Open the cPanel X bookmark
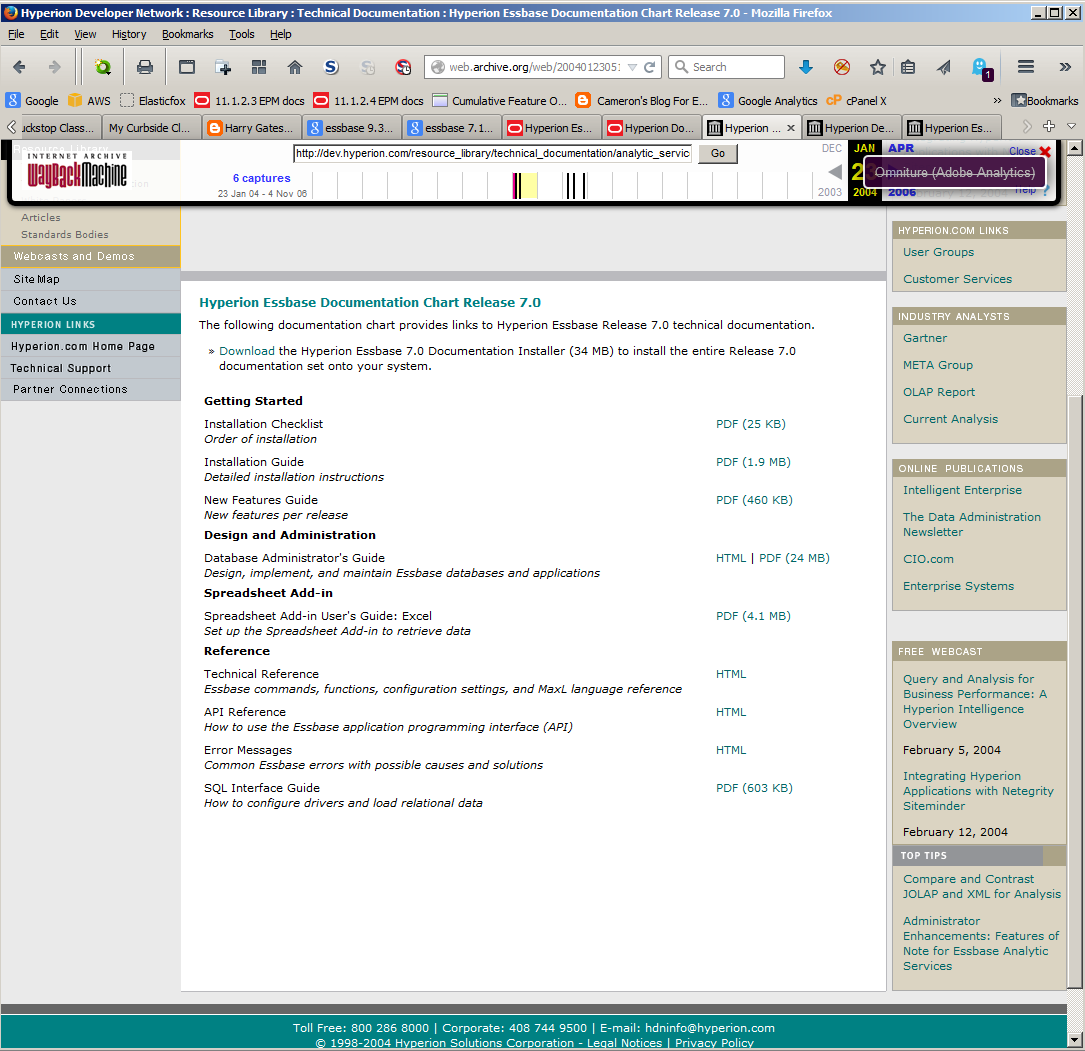Screen dimensions: 1085x1051 (x=857, y=100)
